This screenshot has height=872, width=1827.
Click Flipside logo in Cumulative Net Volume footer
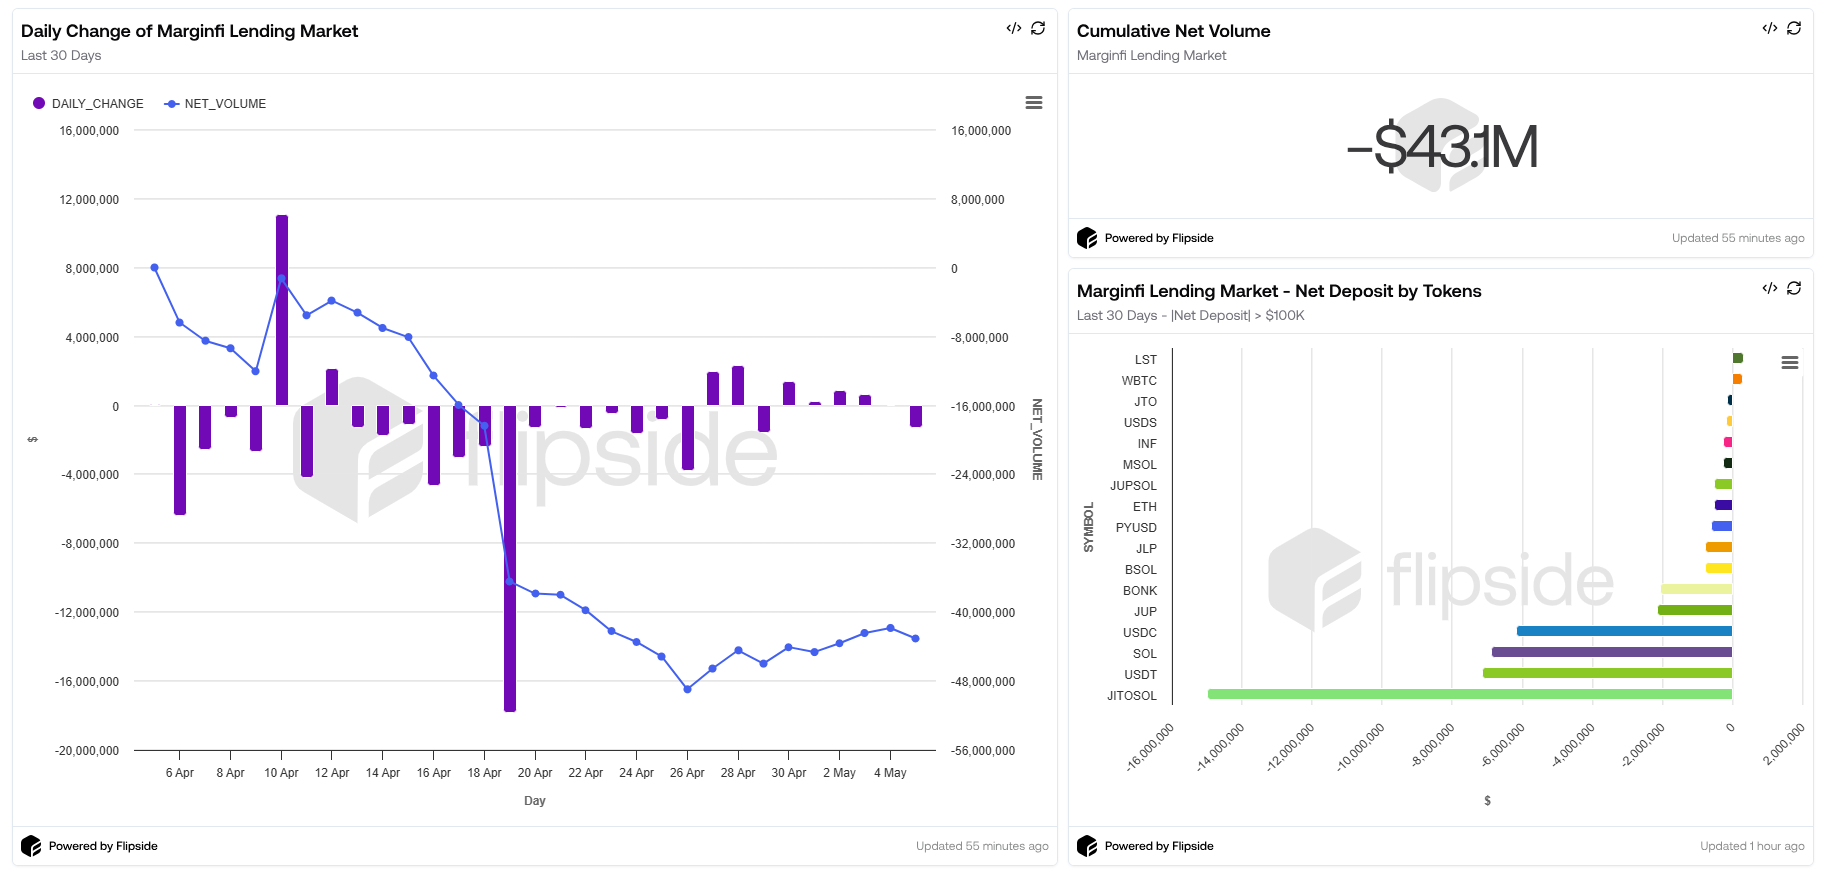click(x=1087, y=238)
